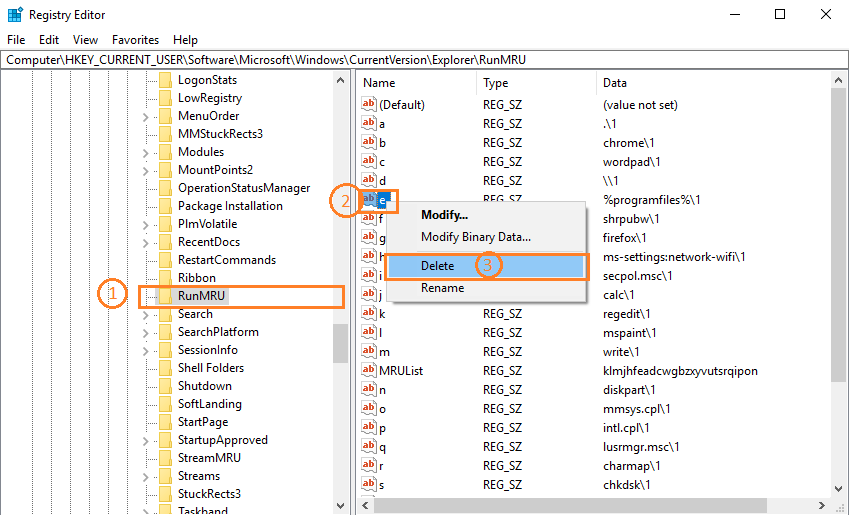Click the string value icon for entry a
This screenshot has height=515, width=849.
369,123
